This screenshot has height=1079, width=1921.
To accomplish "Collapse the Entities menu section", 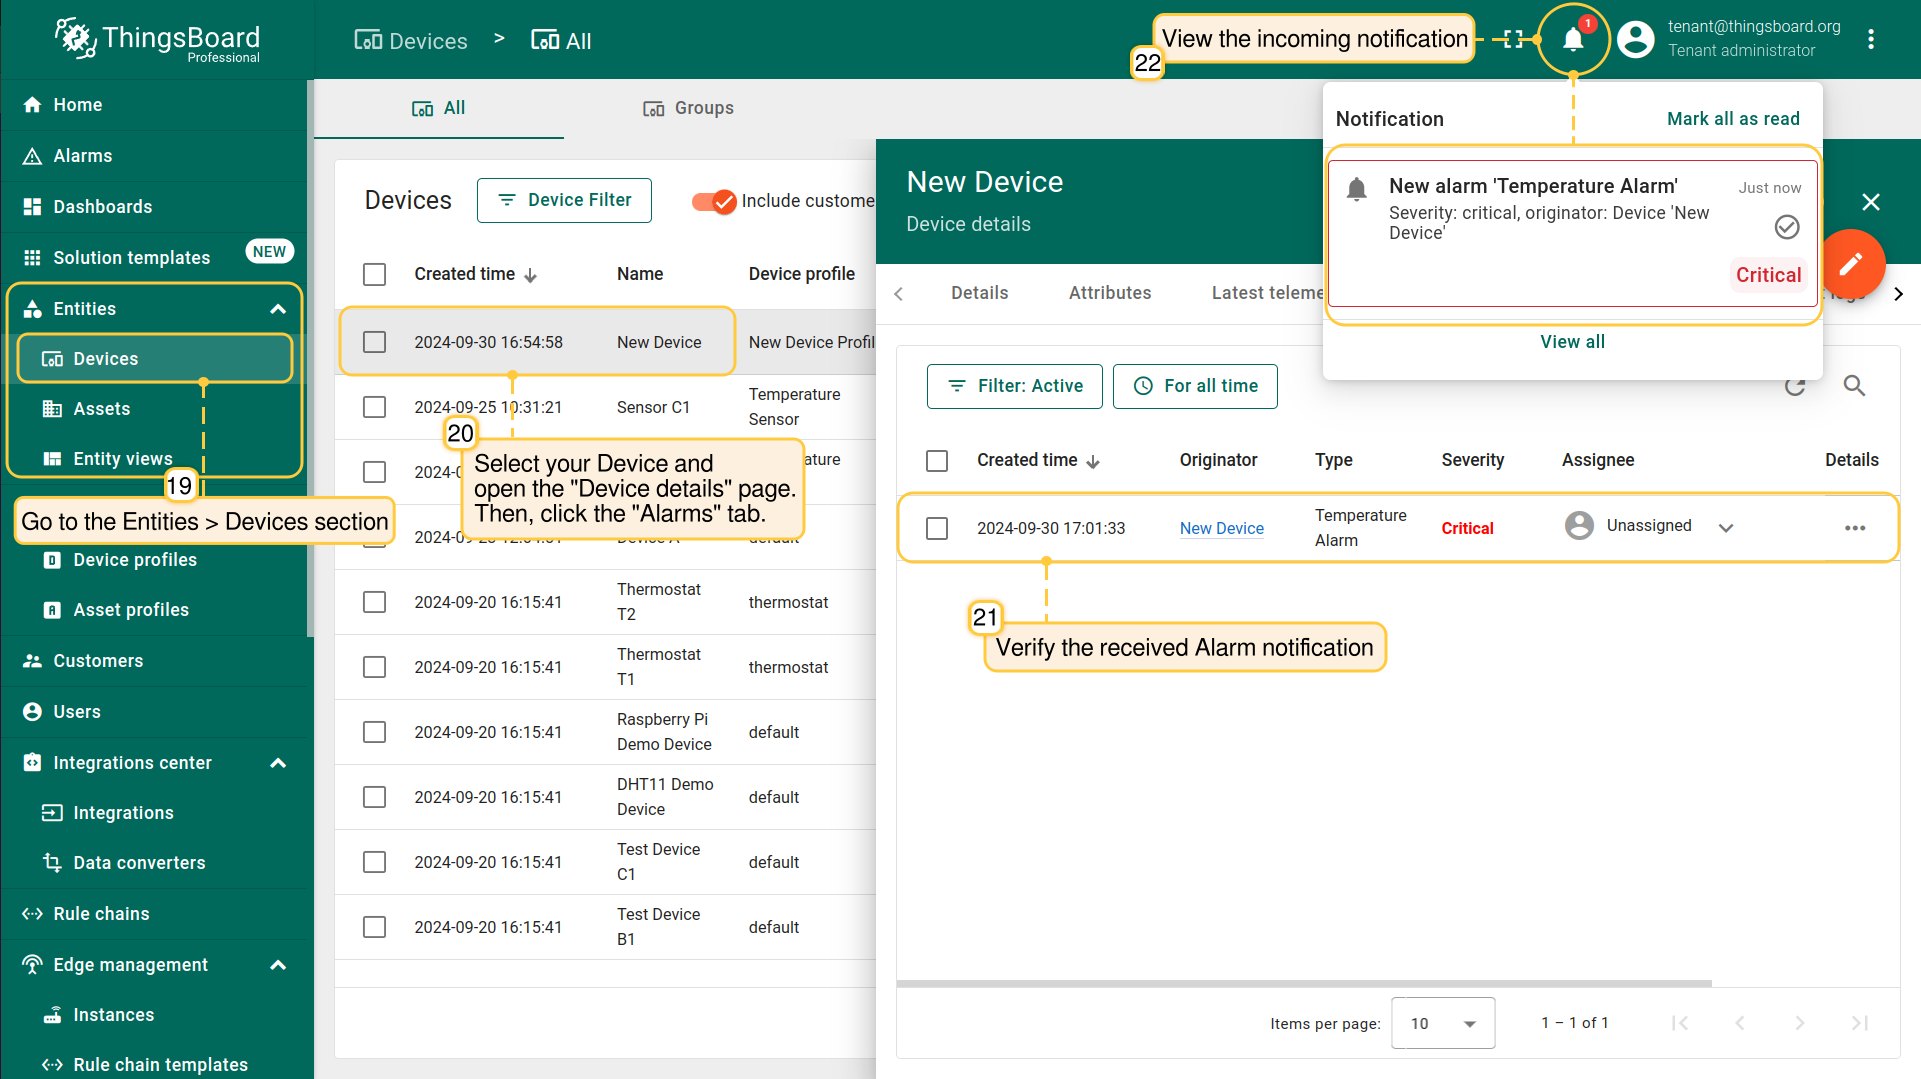I will 278,309.
